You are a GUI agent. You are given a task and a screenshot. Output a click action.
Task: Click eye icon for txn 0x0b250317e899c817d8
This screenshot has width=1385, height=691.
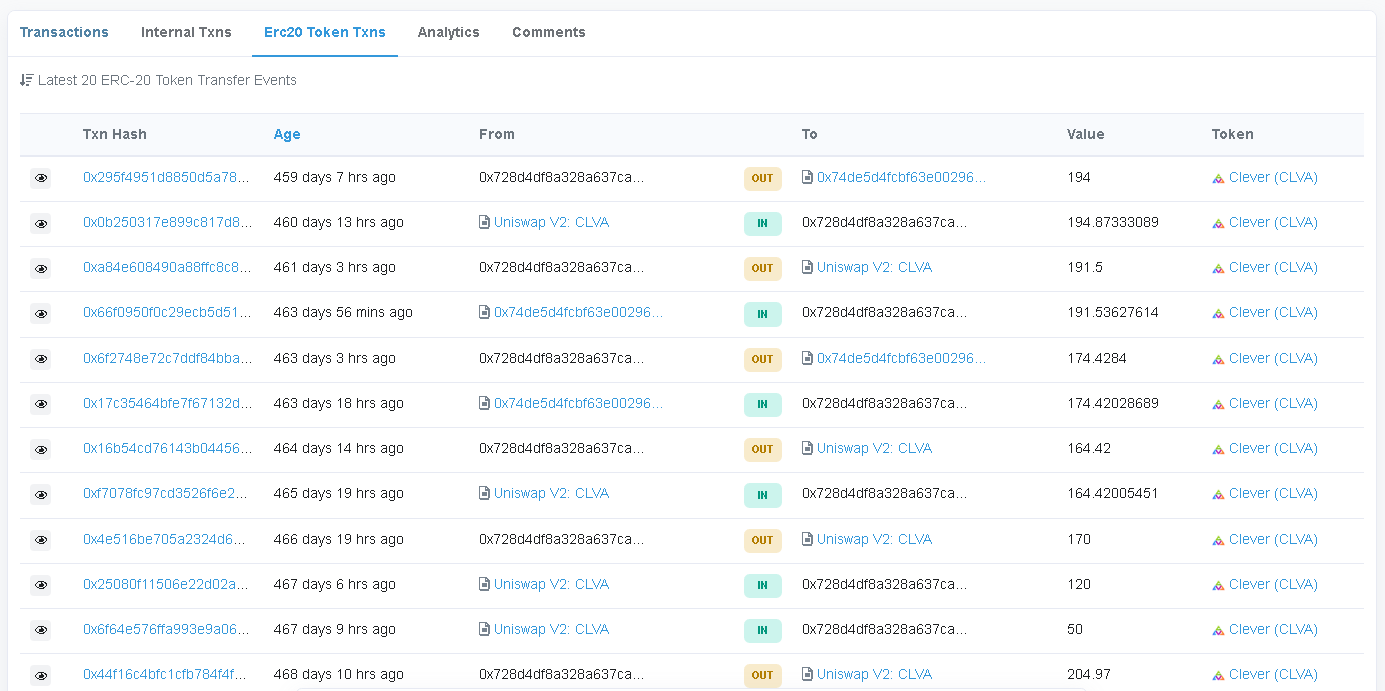pyautogui.click(x=41, y=223)
